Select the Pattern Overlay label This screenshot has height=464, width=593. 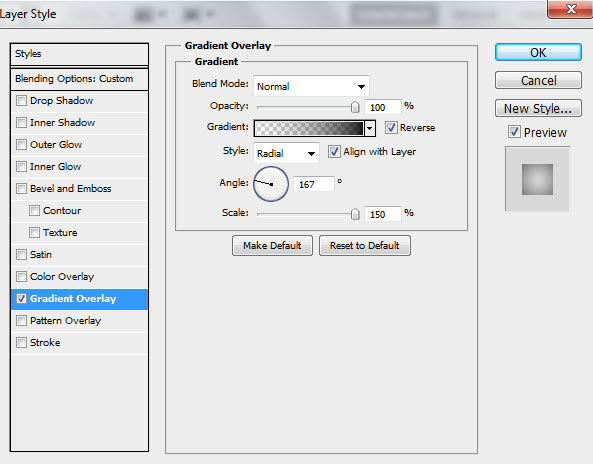coord(65,320)
